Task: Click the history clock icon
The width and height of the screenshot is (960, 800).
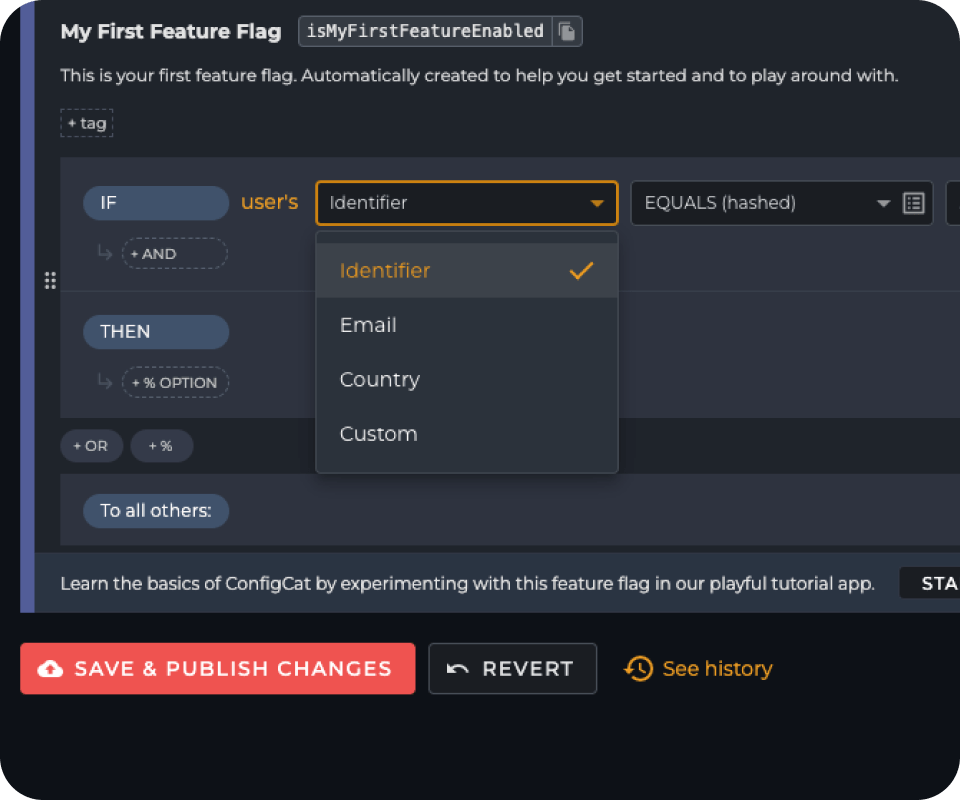Action: [x=639, y=668]
